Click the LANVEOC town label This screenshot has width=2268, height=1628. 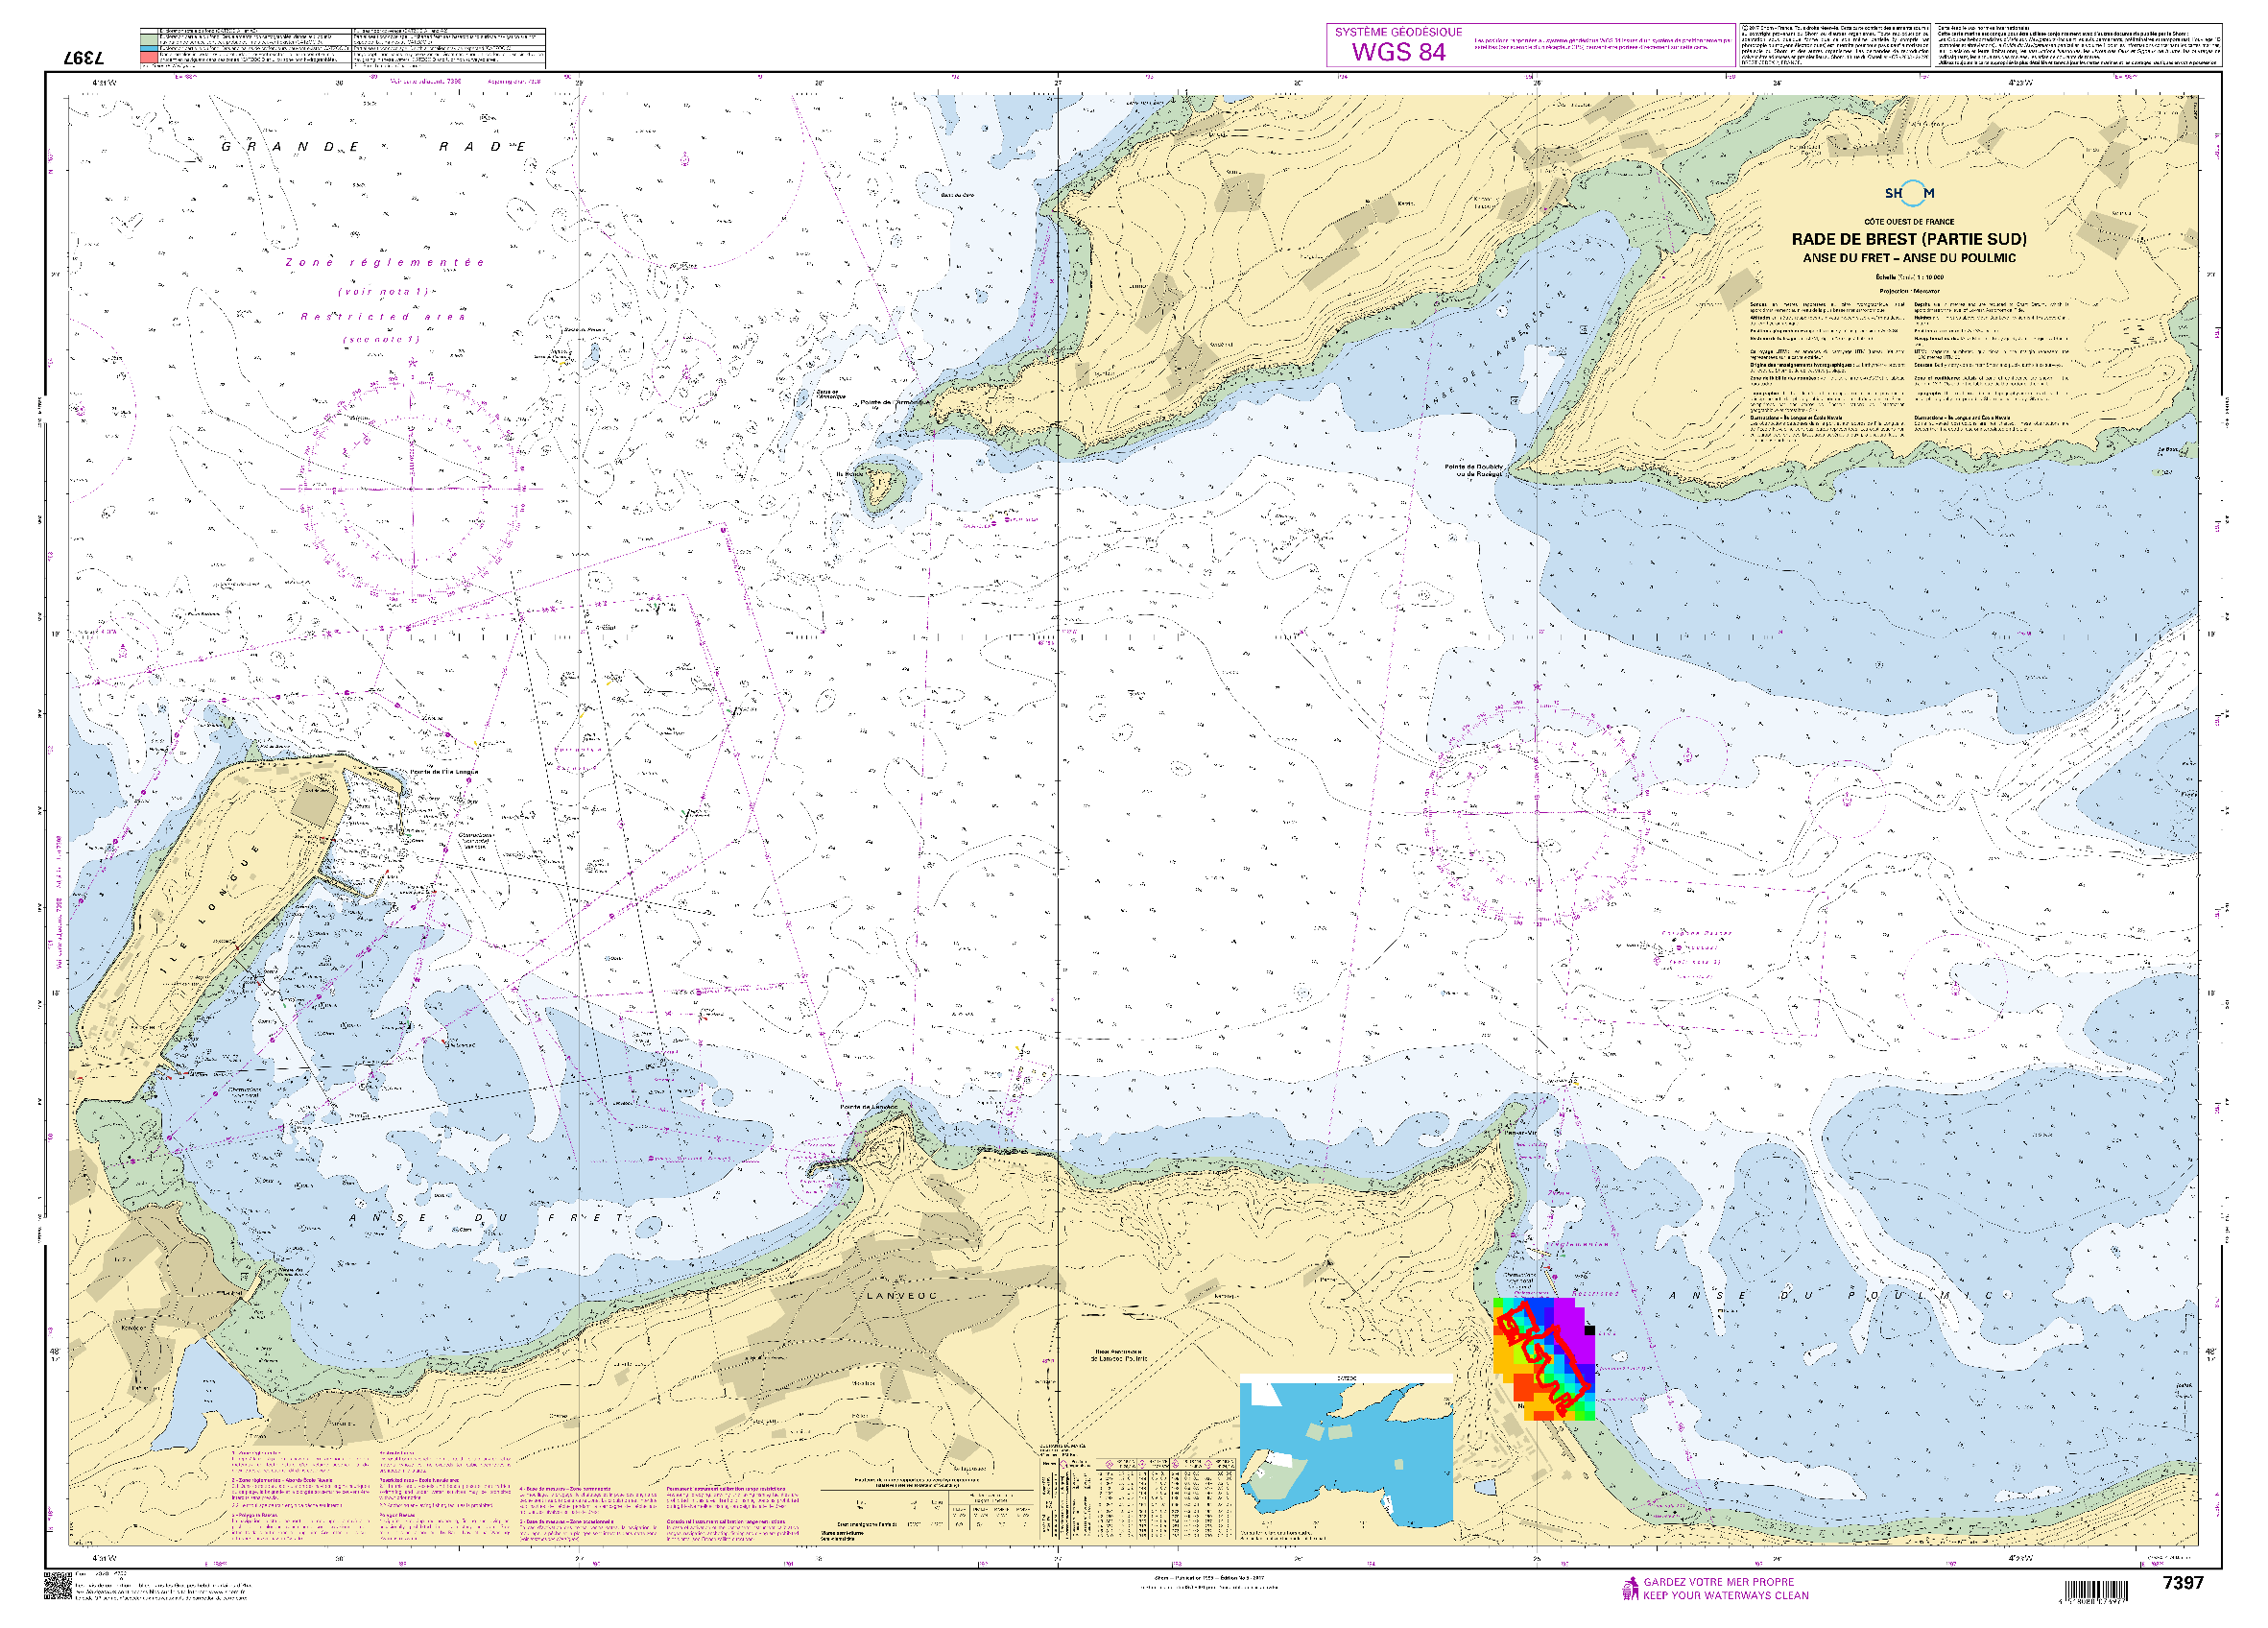click(x=902, y=1296)
